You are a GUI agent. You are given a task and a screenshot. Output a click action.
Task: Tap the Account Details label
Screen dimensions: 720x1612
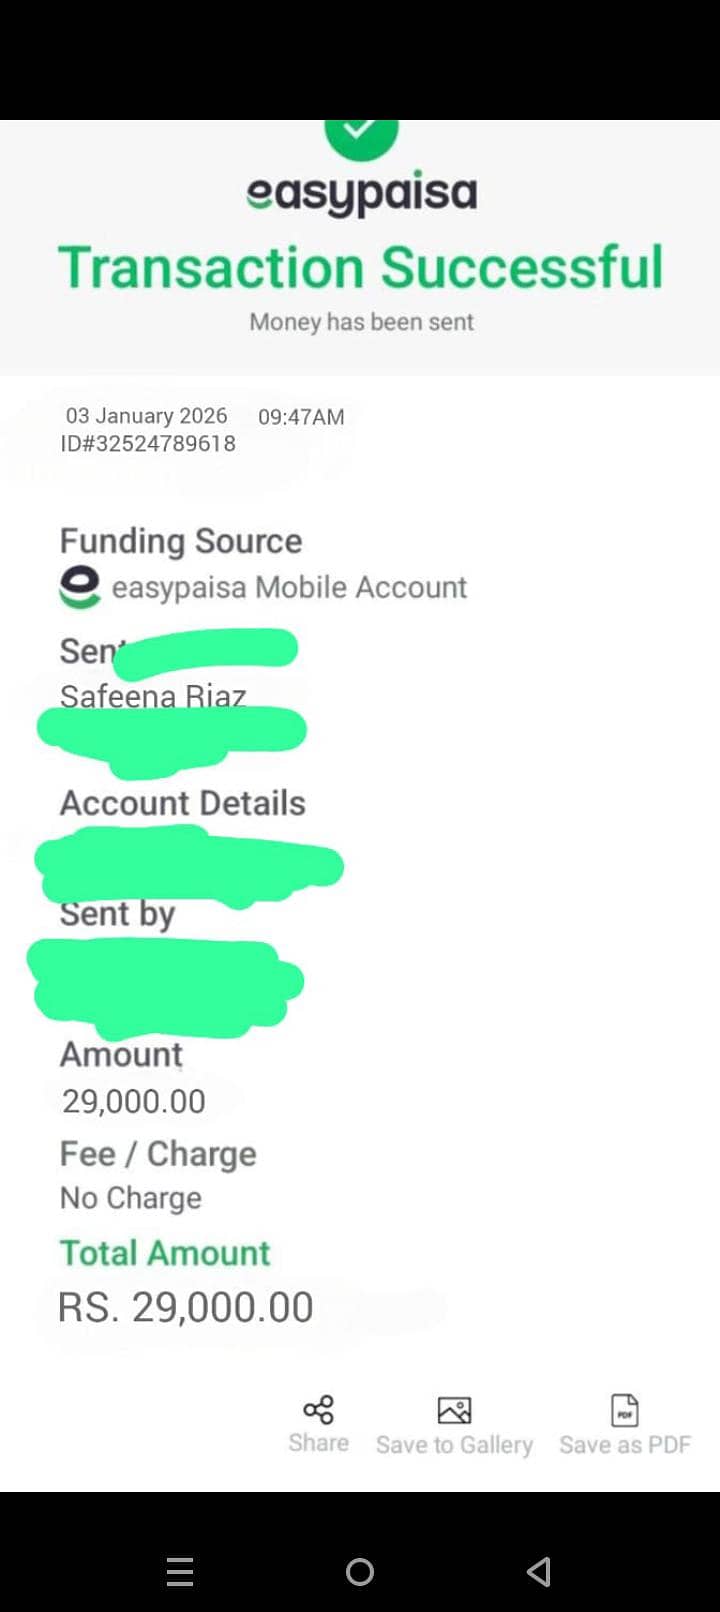183,803
